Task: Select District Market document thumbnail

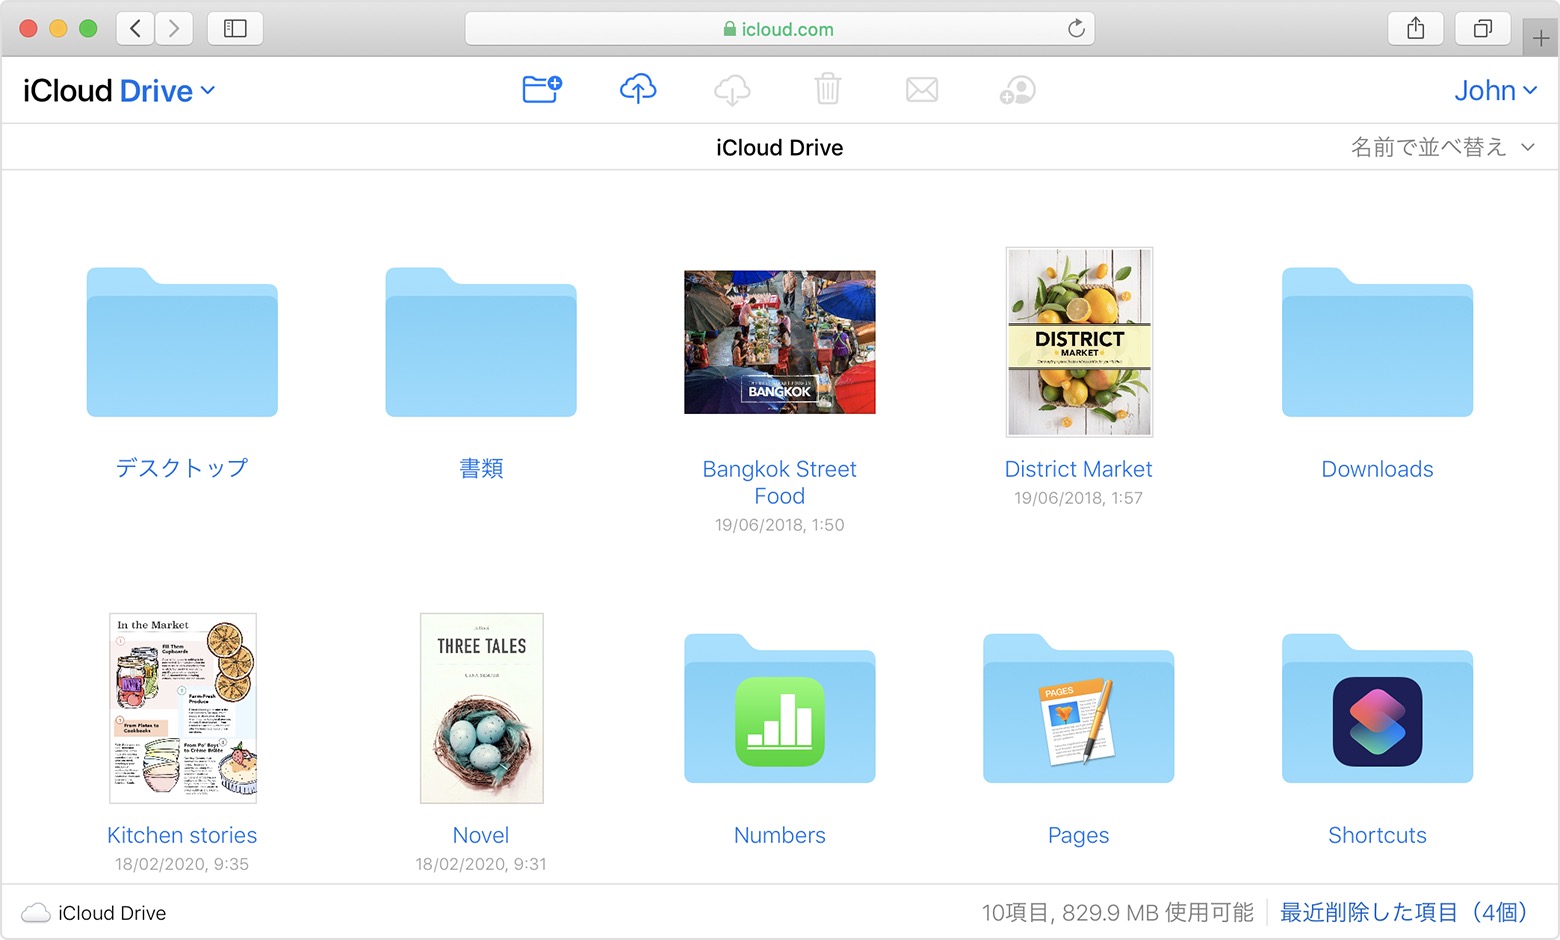Action: click(1079, 342)
